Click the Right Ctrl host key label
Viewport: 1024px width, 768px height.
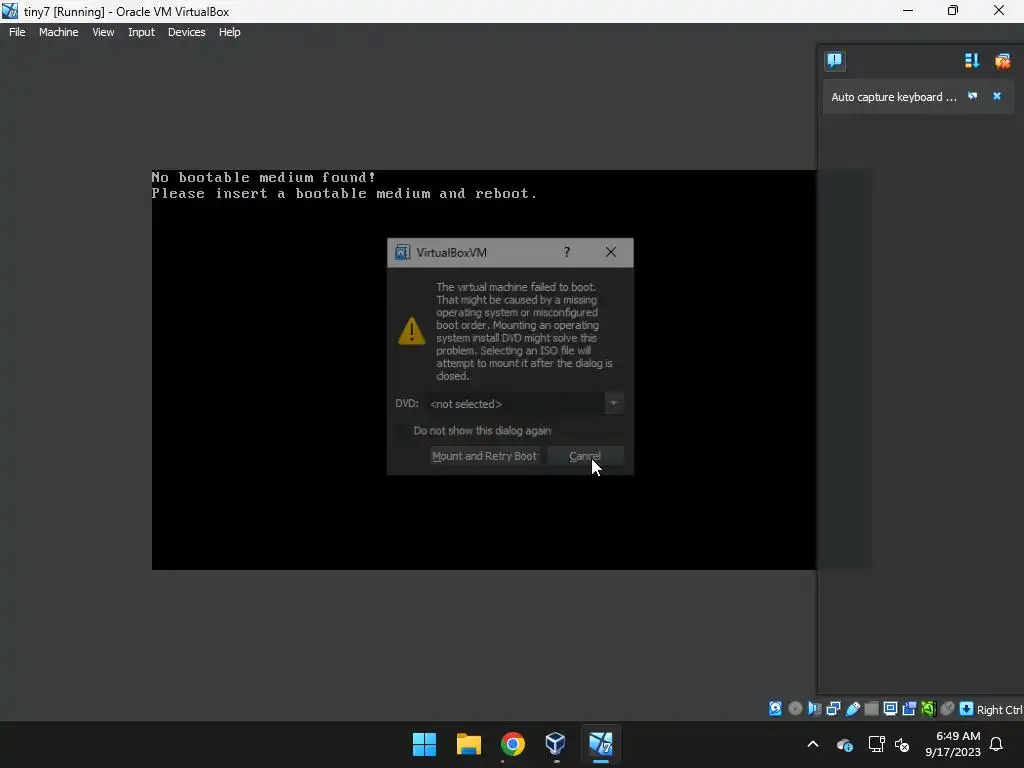[999, 710]
